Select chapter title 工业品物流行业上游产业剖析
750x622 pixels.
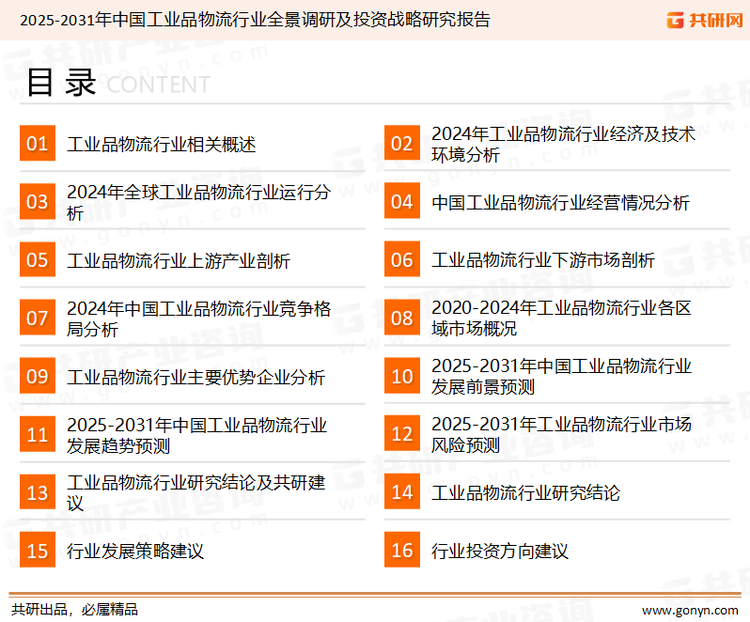click(x=178, y=261)
